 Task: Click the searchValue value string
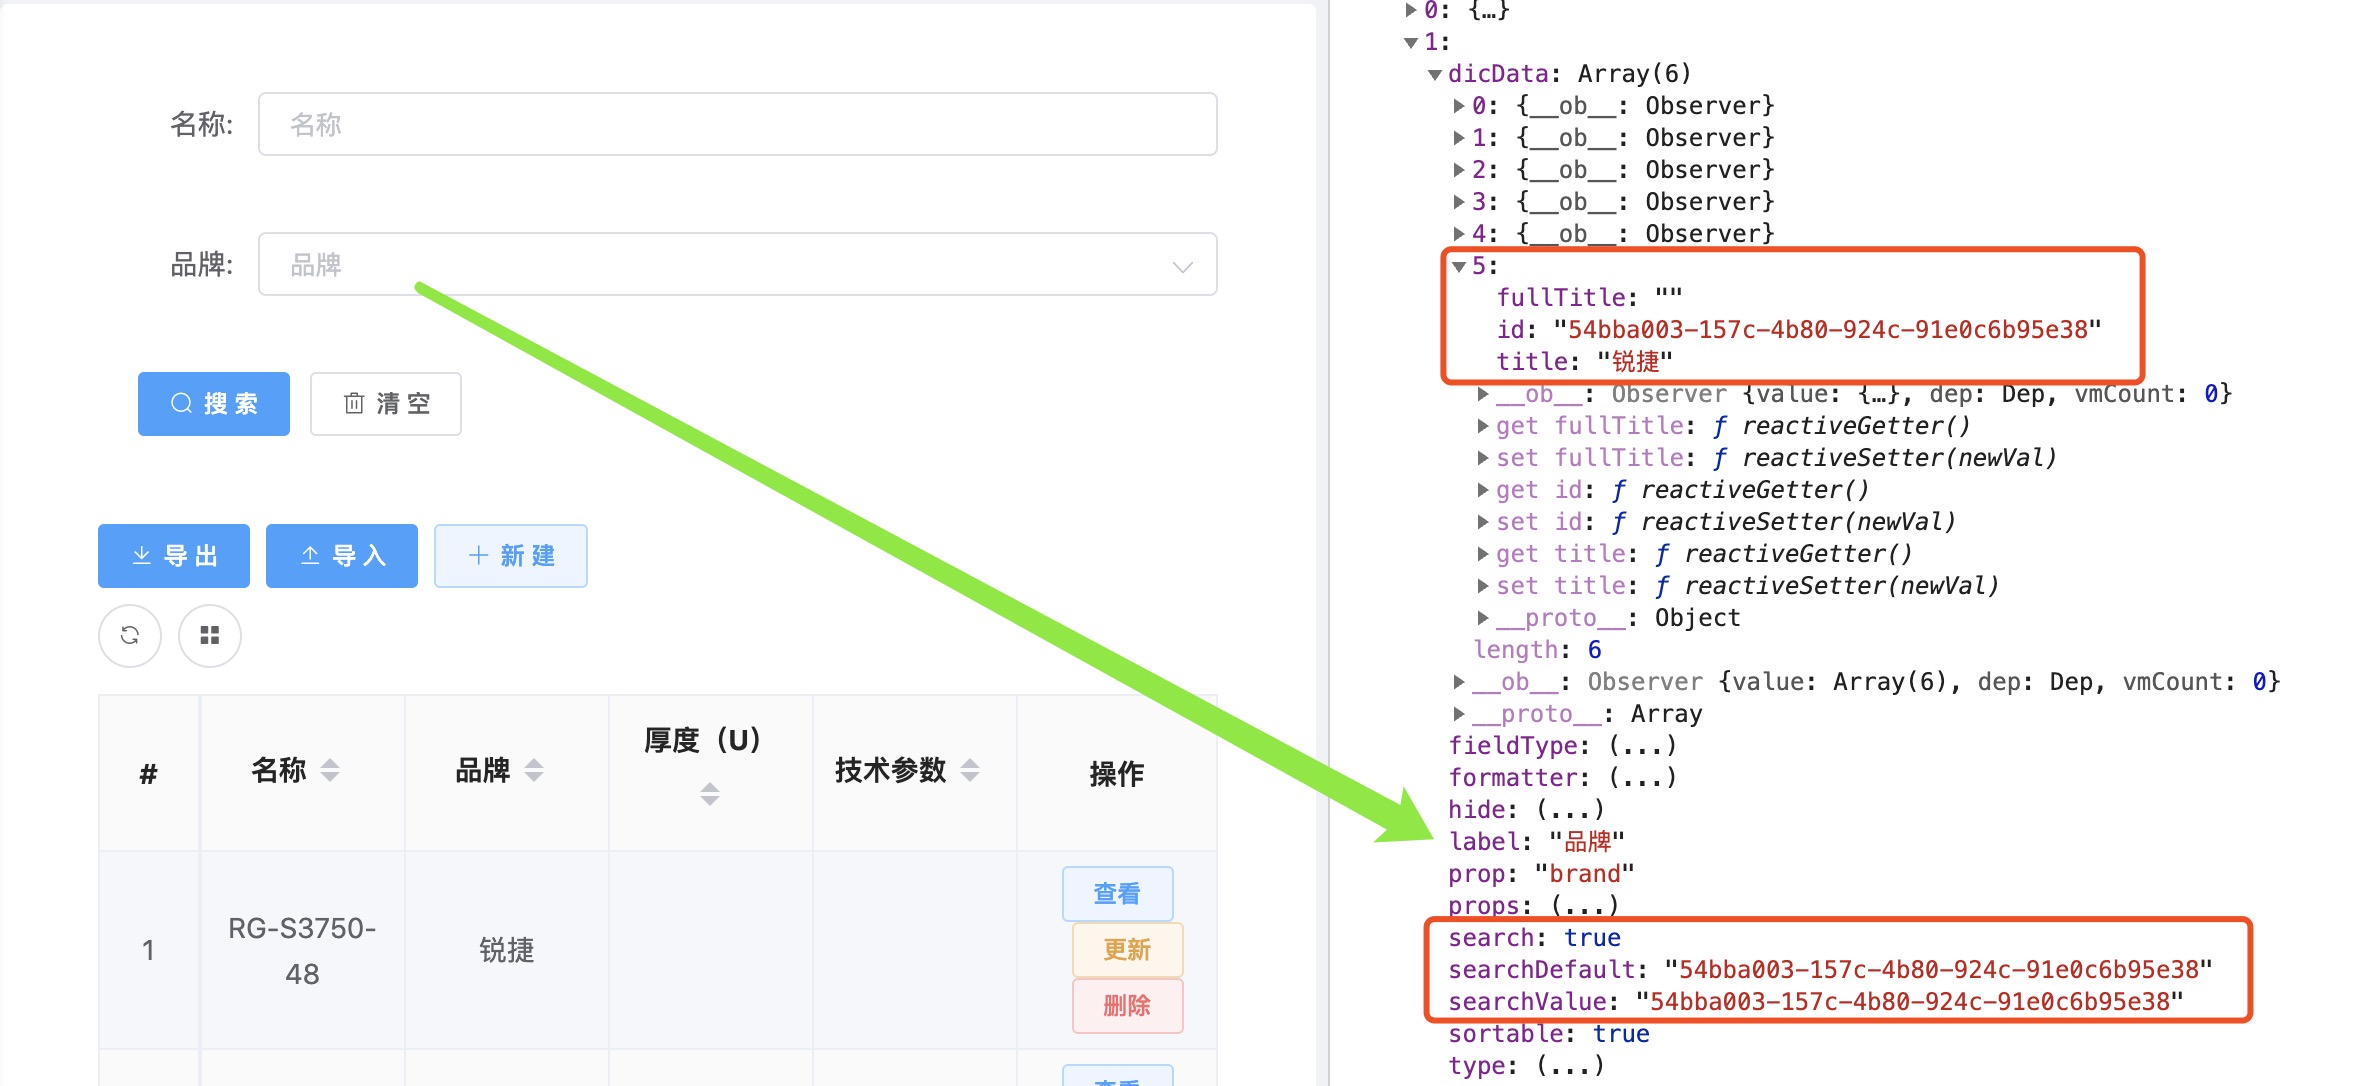(x=1910, y=1002)
